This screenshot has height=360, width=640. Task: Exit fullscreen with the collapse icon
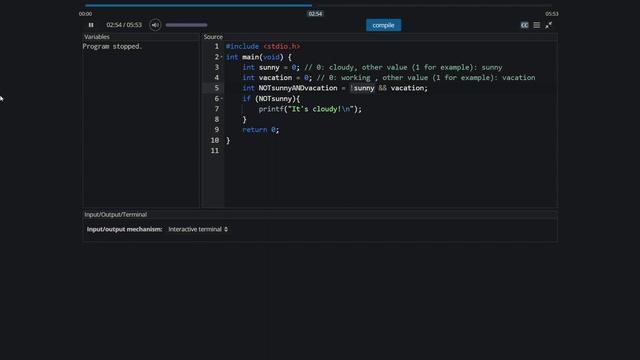[549, 25]
